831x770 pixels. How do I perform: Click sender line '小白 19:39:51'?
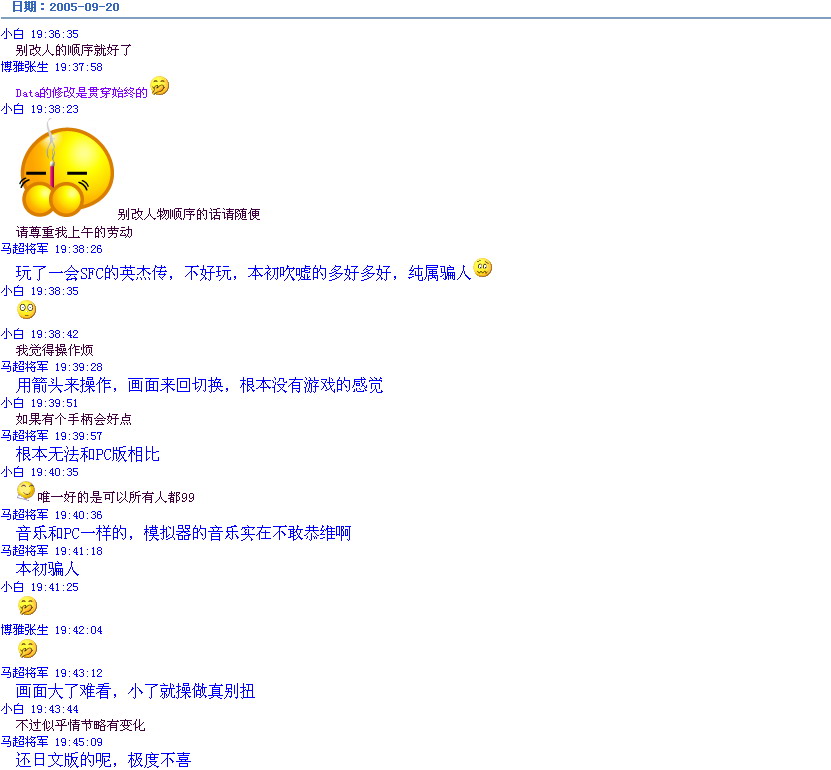coord(40,403)
